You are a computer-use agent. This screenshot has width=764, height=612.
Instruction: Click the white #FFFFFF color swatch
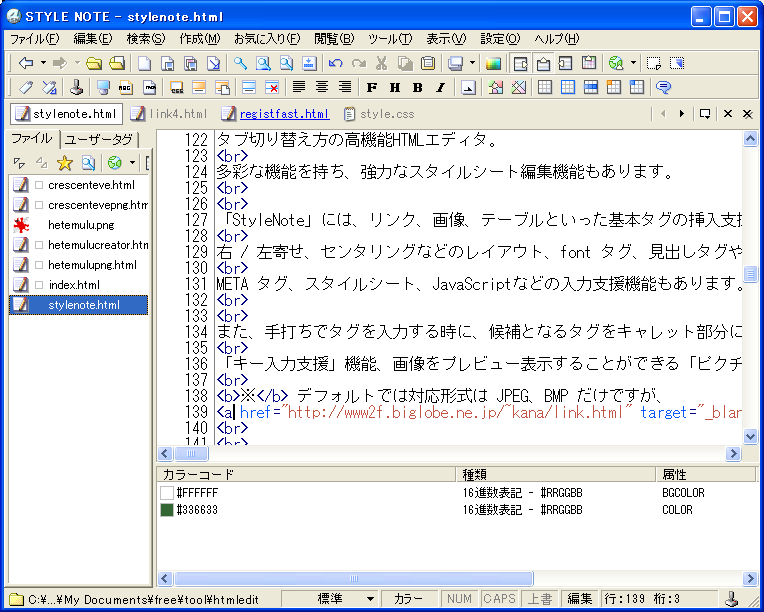click(167, 493)
